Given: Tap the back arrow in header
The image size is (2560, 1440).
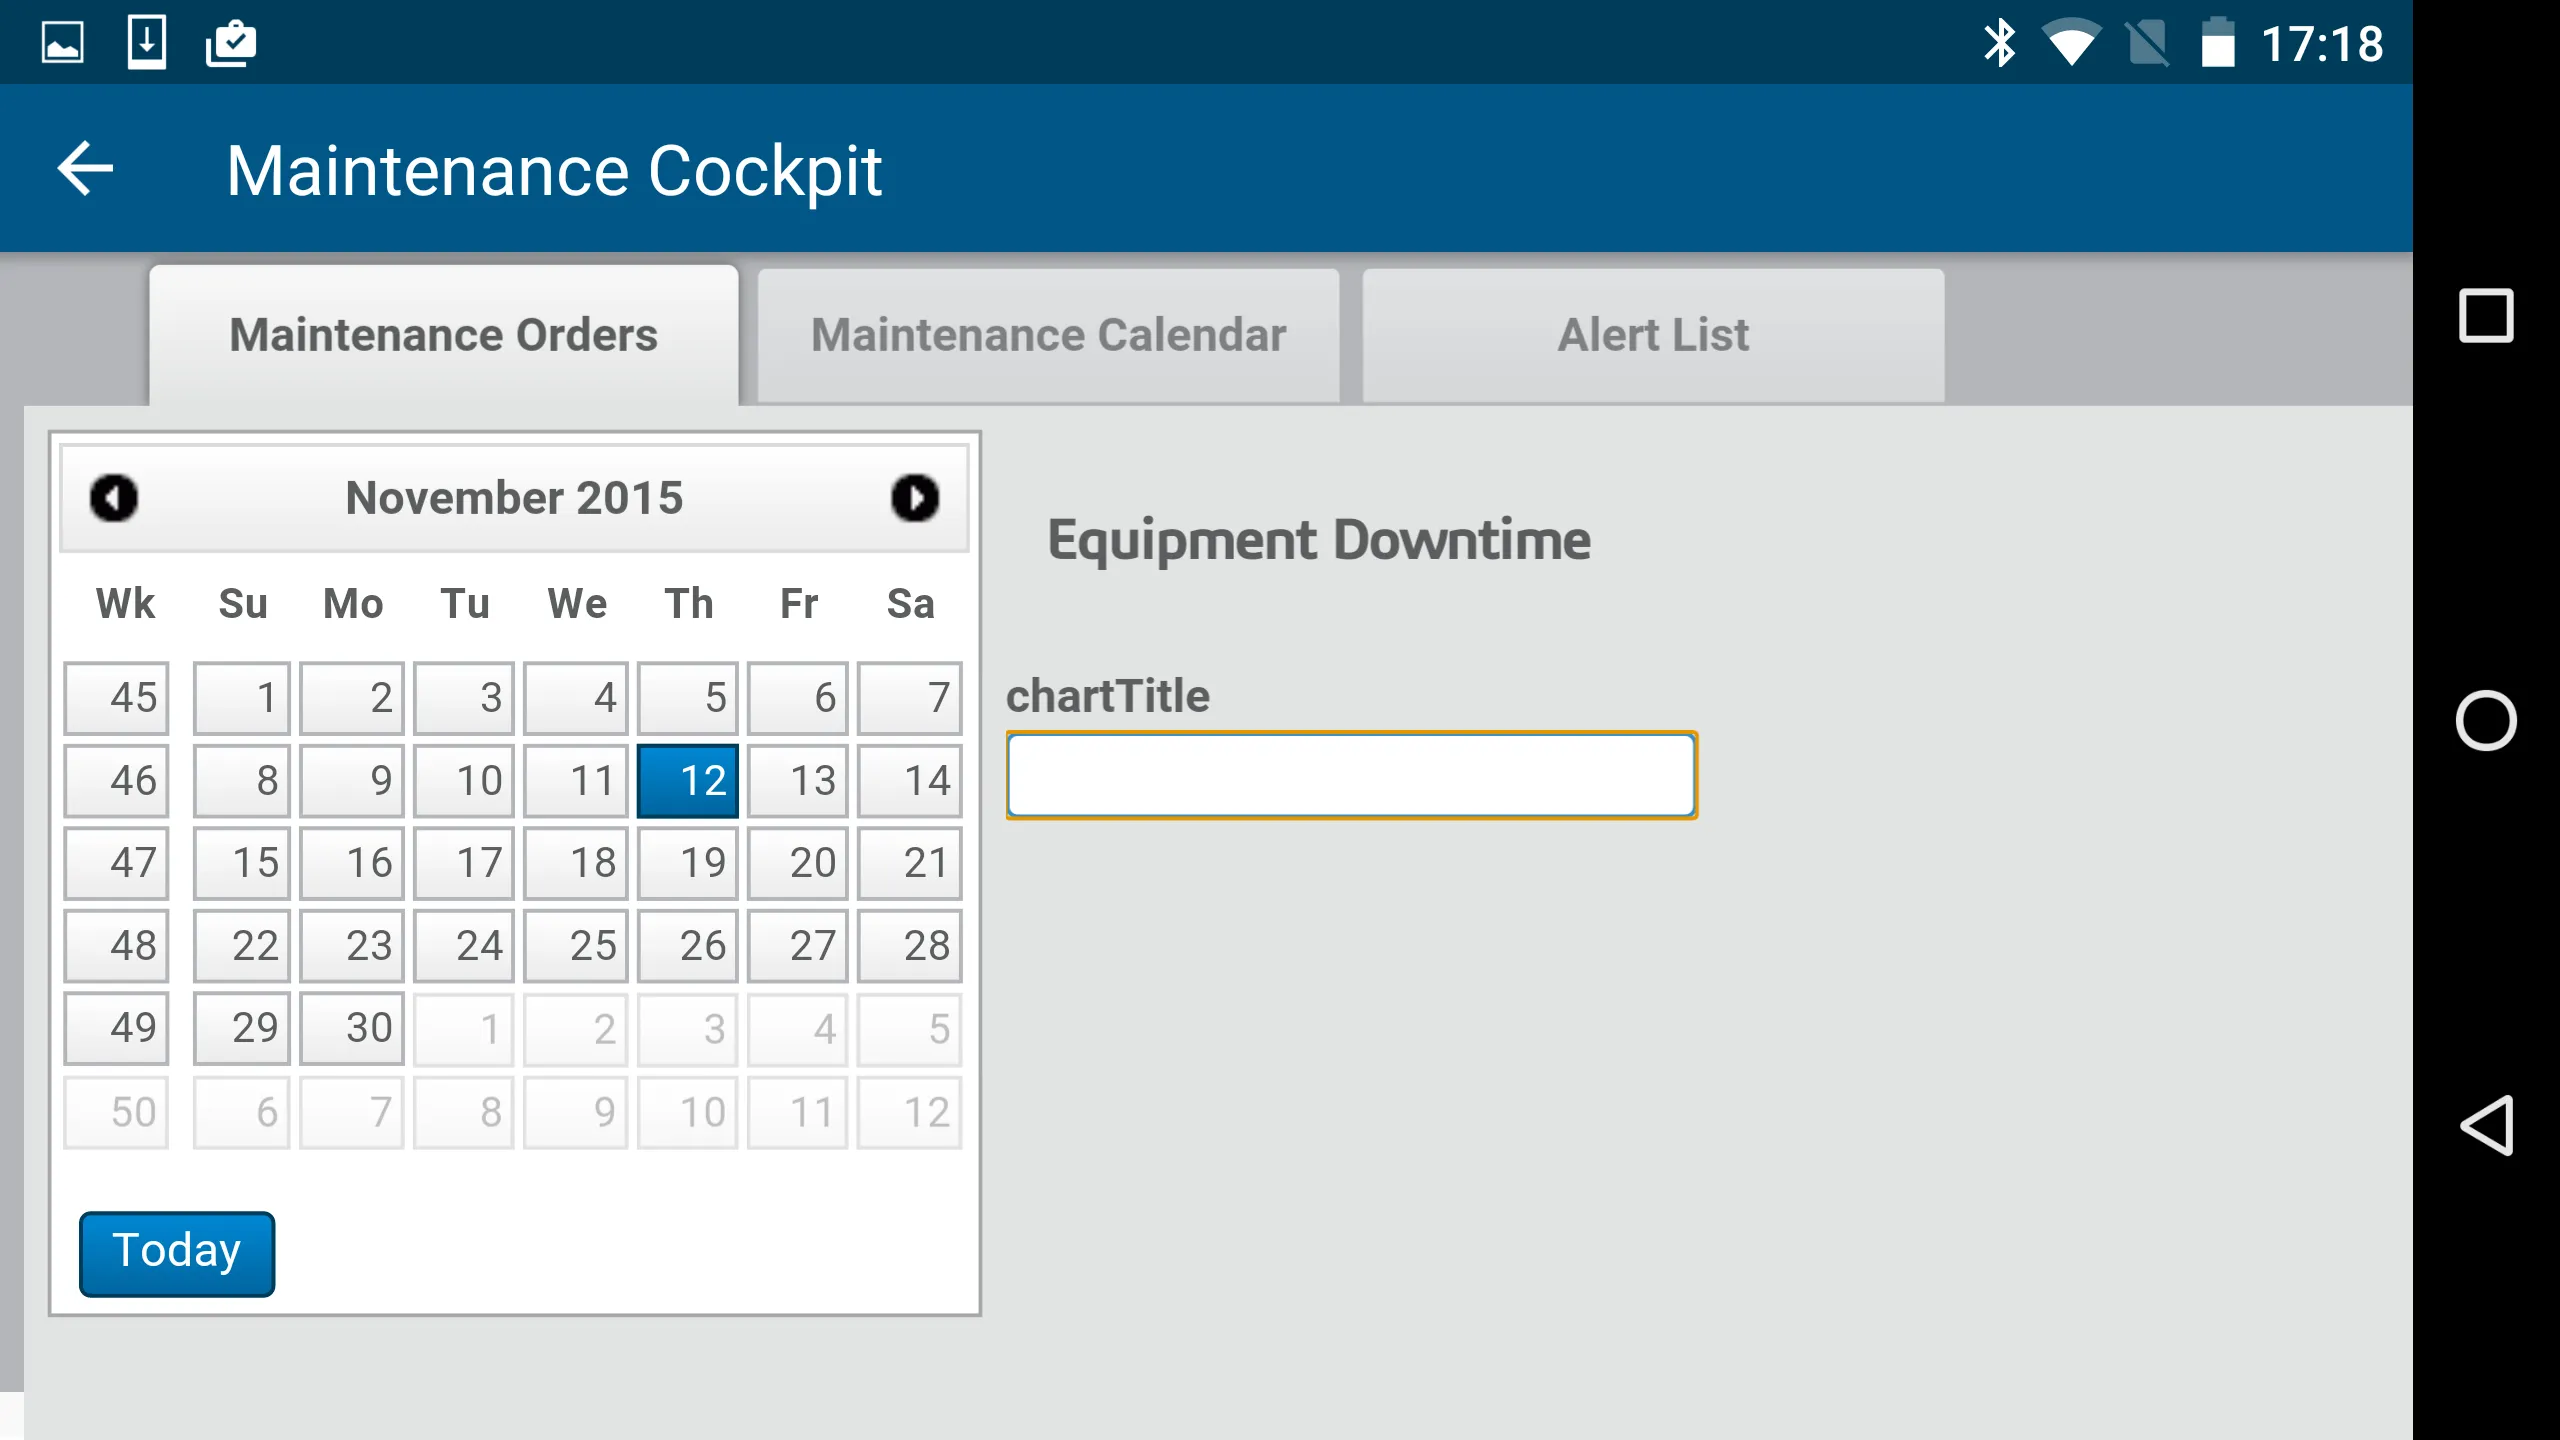Looking at the screenshot, I should tap(86, 169).
